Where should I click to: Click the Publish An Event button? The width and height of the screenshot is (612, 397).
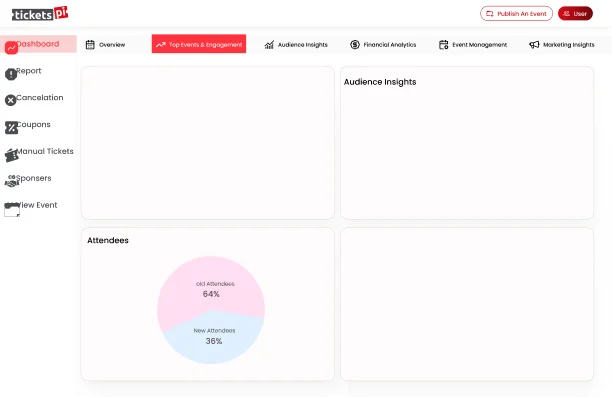(x=516, y=14)
